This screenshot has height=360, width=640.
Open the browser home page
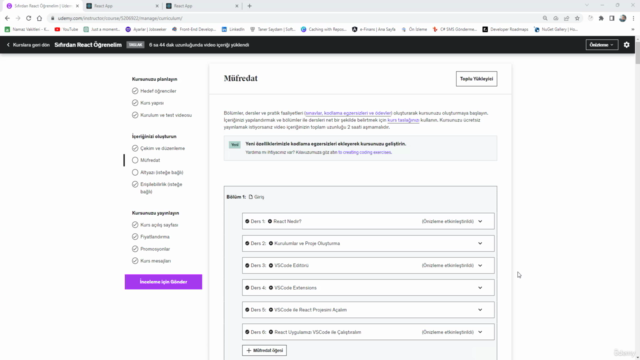tap(39, 18)
